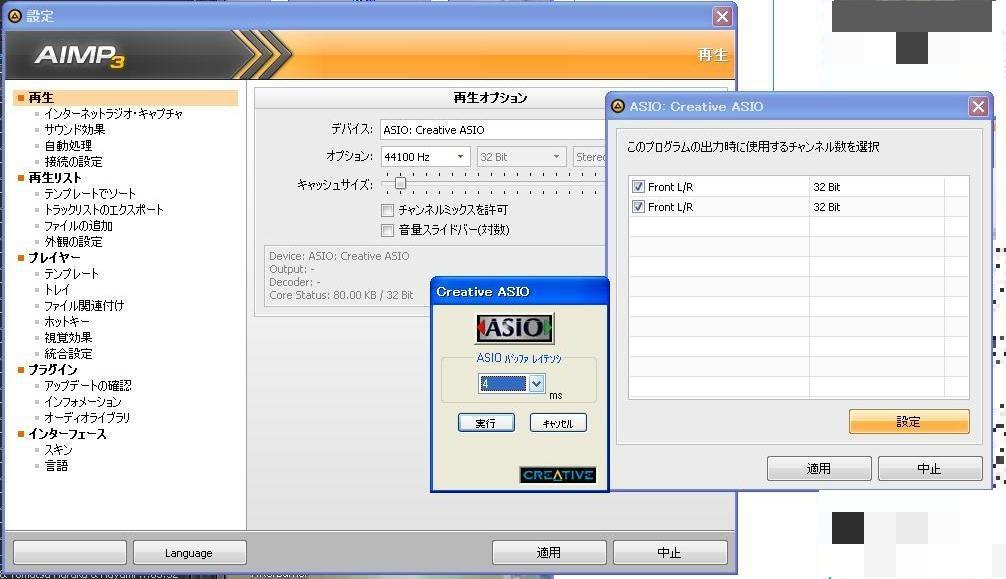This screenshot has height=579, width=1006.
Task: Toggle 音量スライドバー(対数) checkbox
Action: (387, 230)
